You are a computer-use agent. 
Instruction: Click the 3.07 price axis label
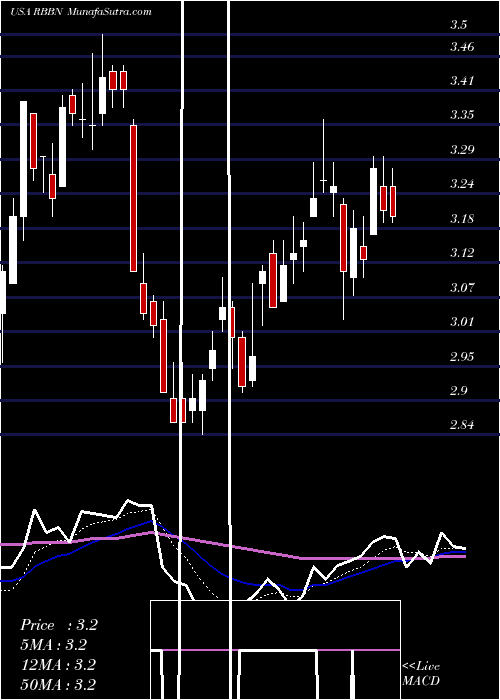462,288
